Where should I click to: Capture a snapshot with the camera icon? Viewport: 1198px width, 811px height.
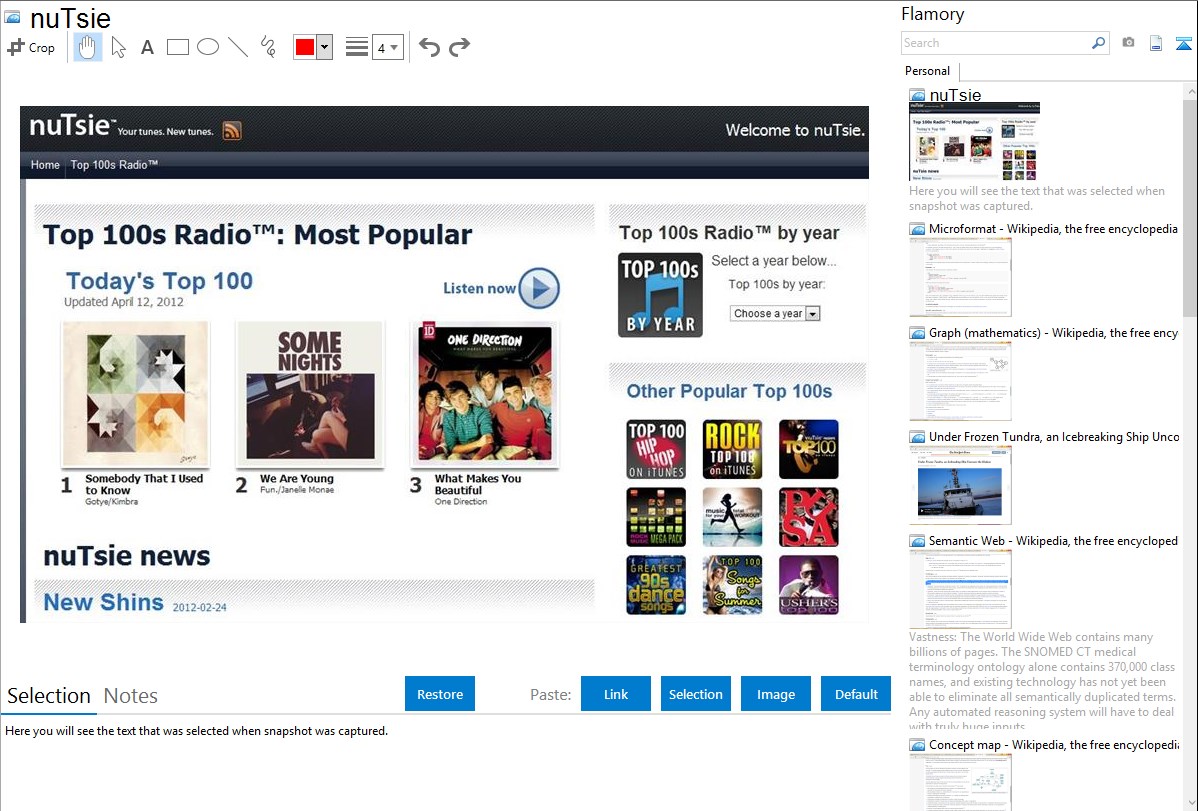(1128, 43)
